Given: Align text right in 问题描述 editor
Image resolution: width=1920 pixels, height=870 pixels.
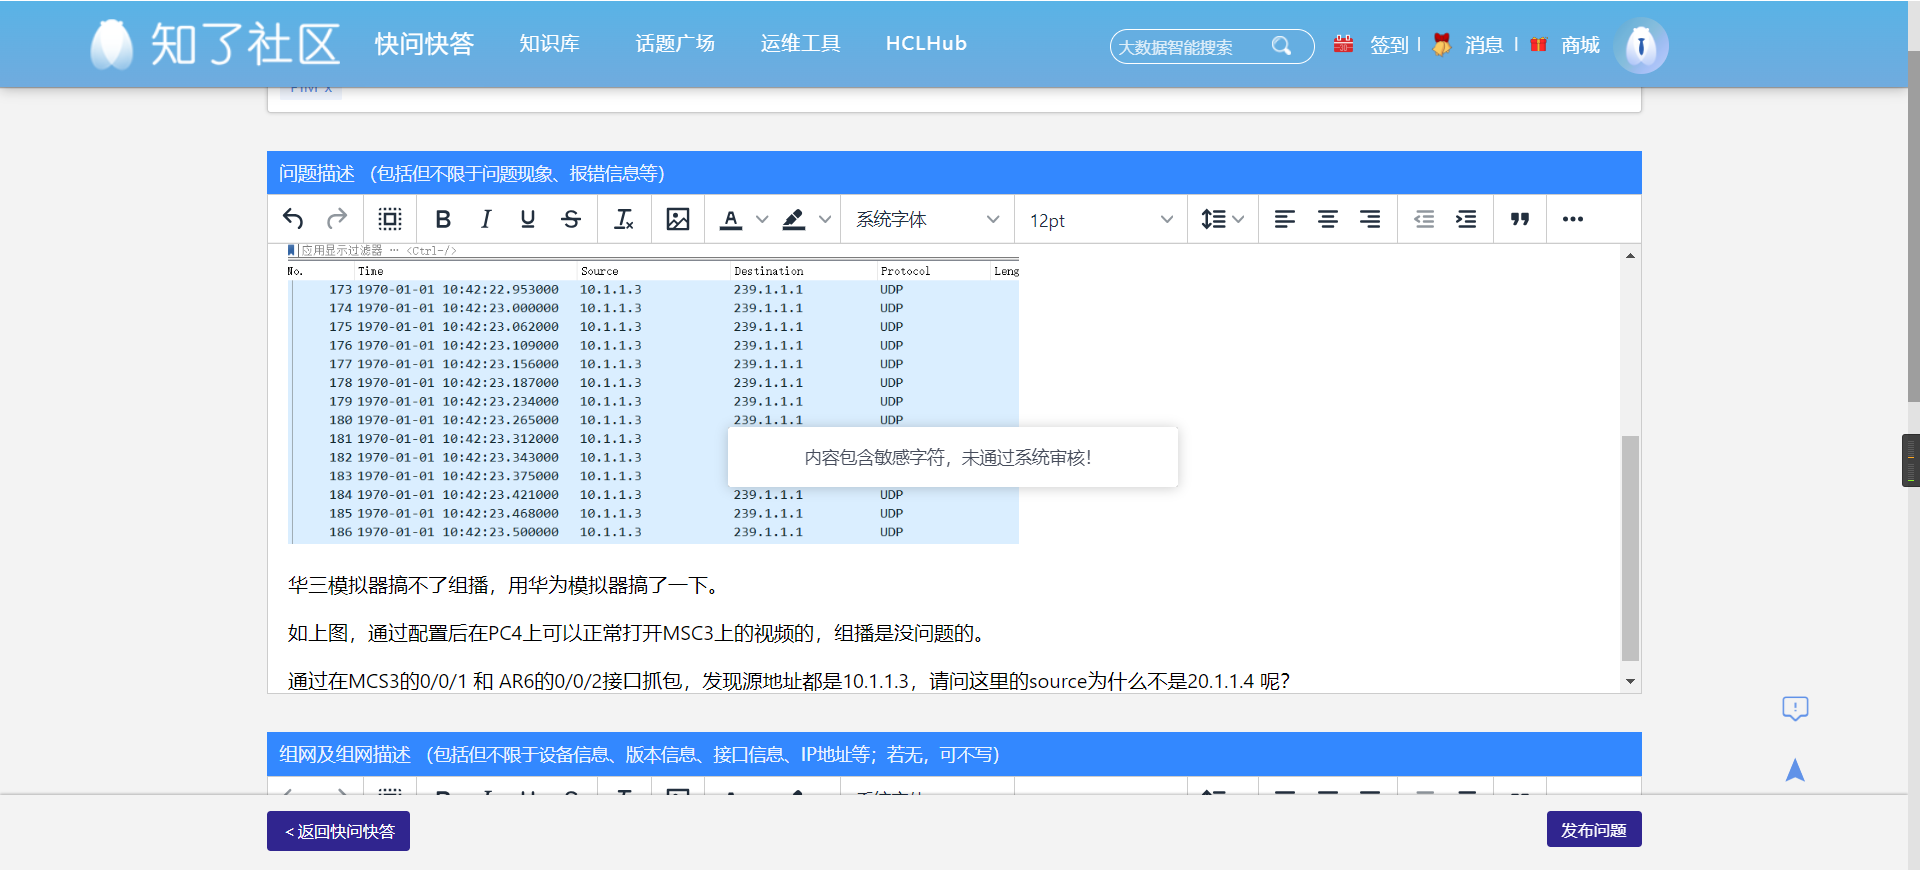Looking at the screenshot, I should coord(1370,219).
